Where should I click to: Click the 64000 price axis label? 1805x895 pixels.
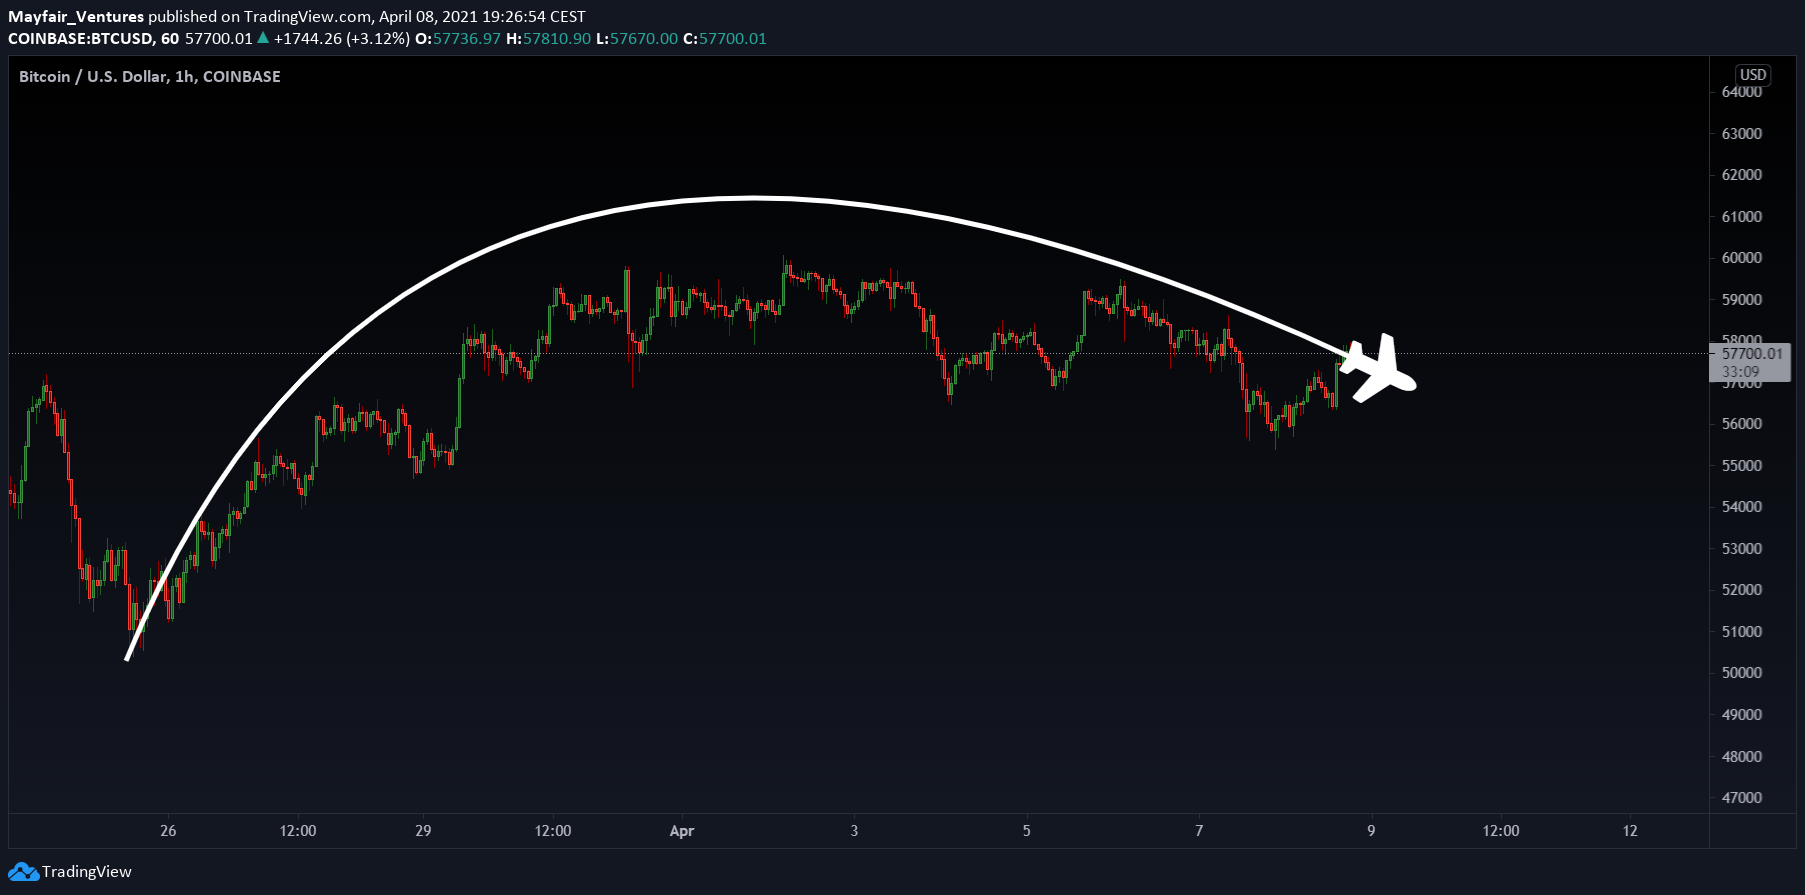pos(1742,92)
